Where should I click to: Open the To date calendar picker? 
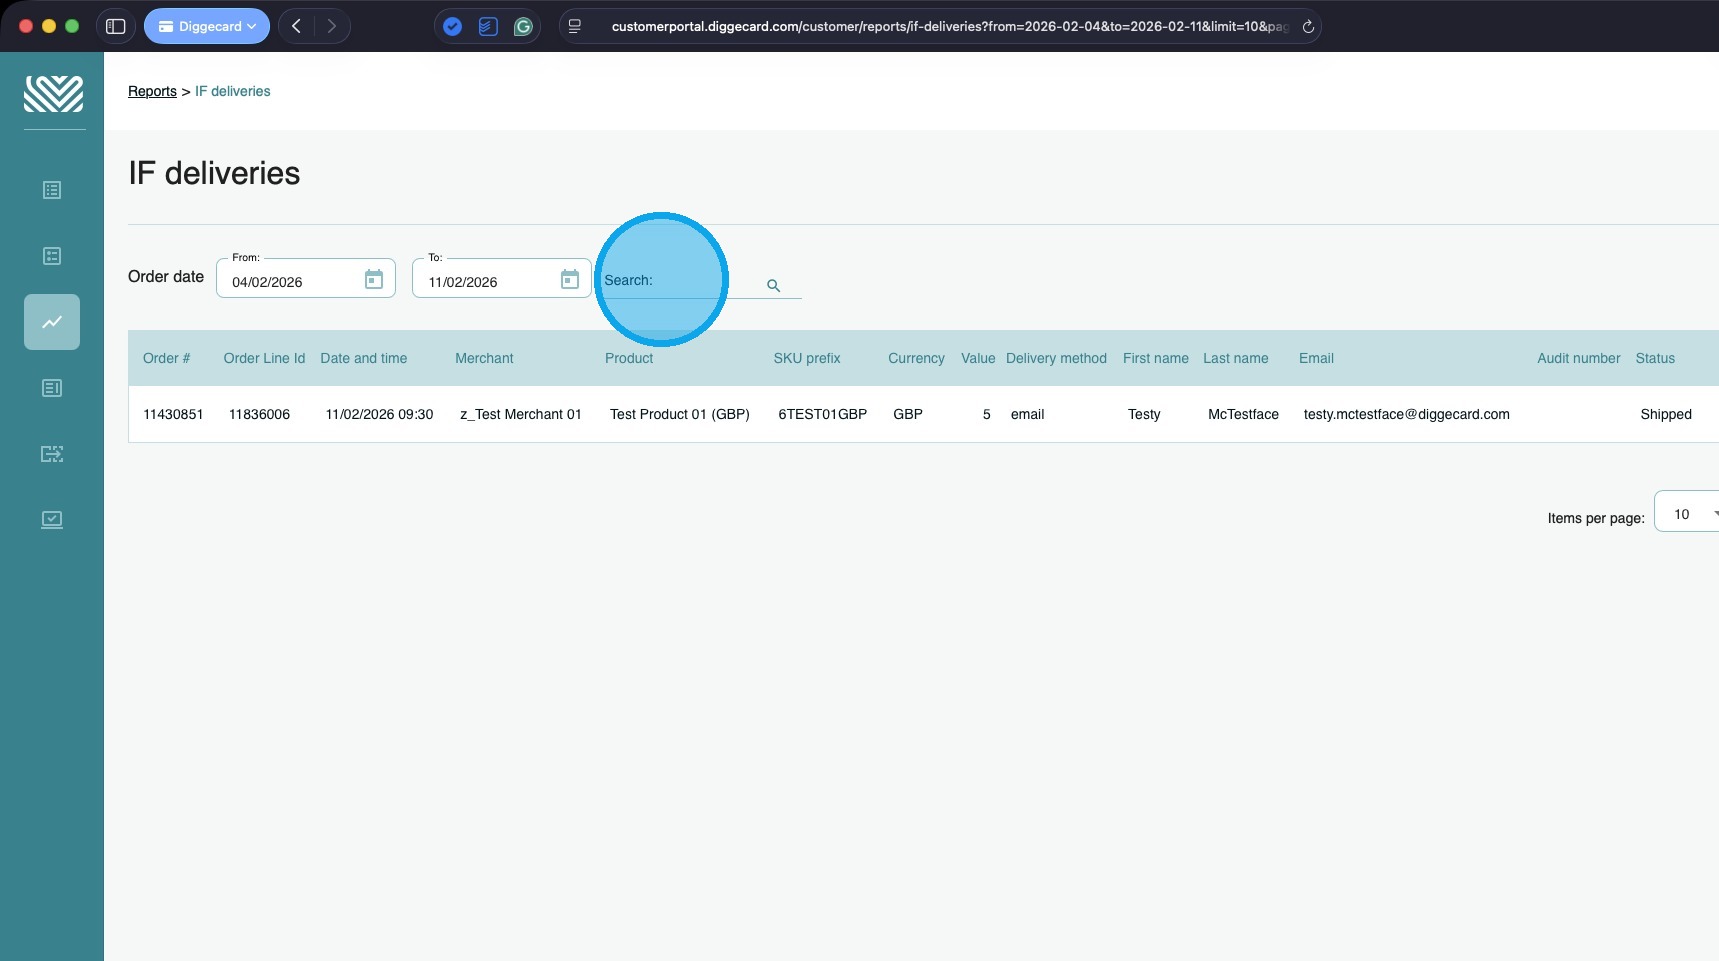pos(570,279)
